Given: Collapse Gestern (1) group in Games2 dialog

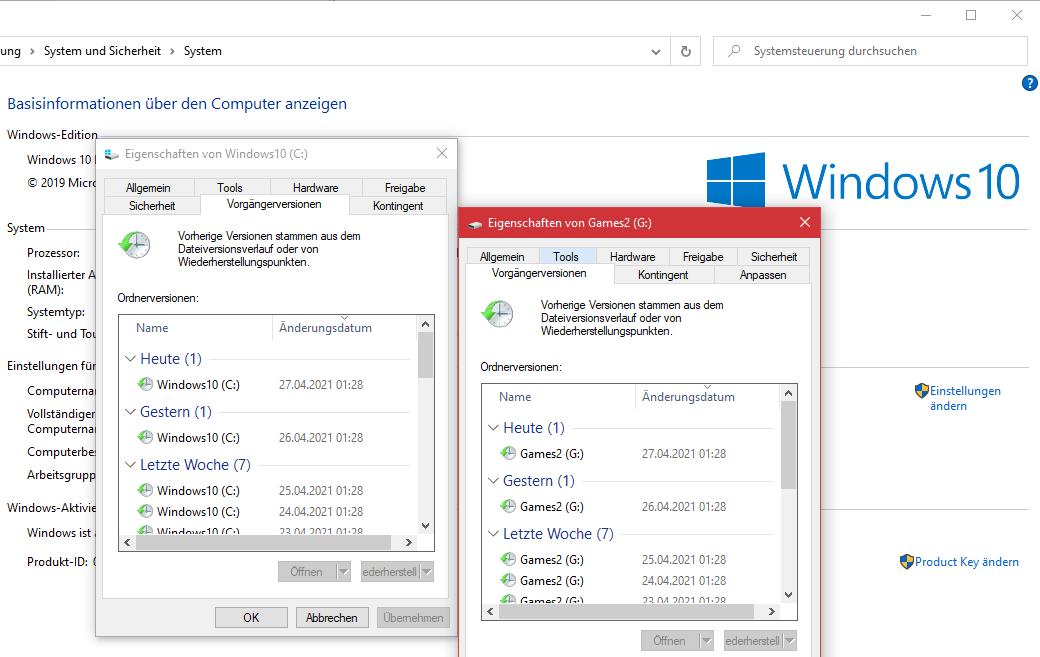Looking at the screenshot, I should coord(493,481).
